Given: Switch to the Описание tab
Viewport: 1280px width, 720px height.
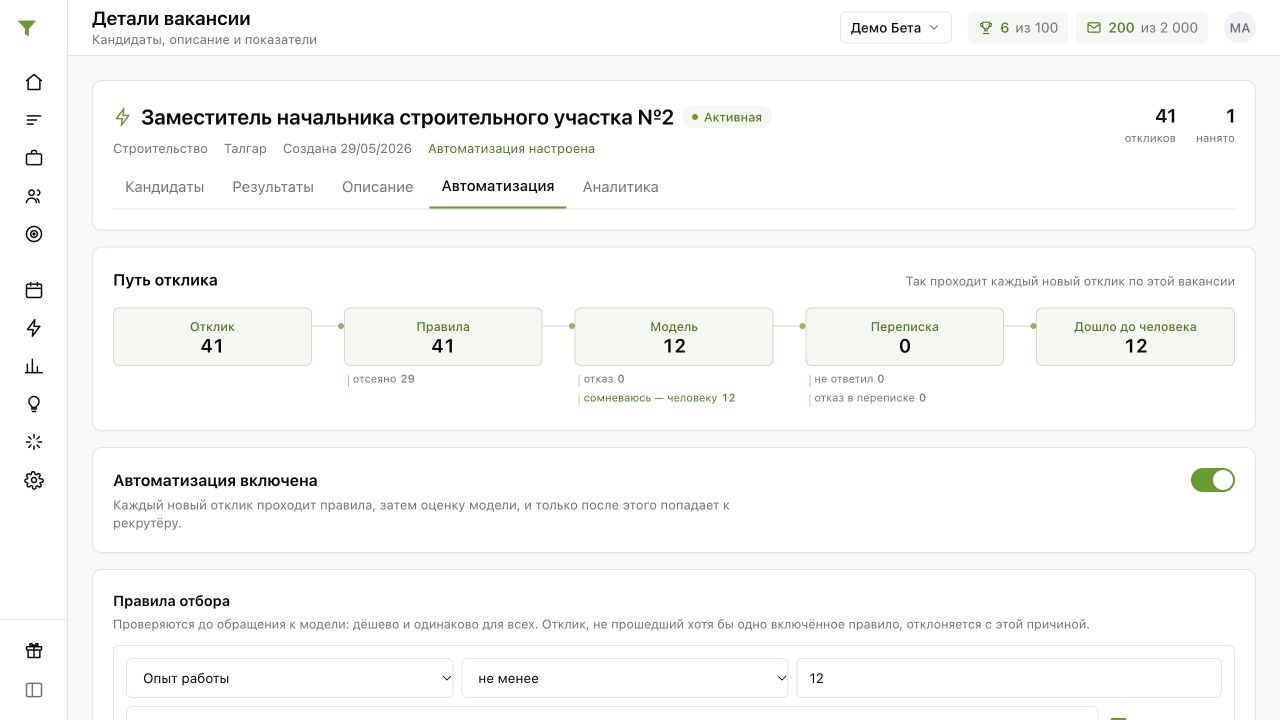Looking at the screenshot, I should [377, 187].
